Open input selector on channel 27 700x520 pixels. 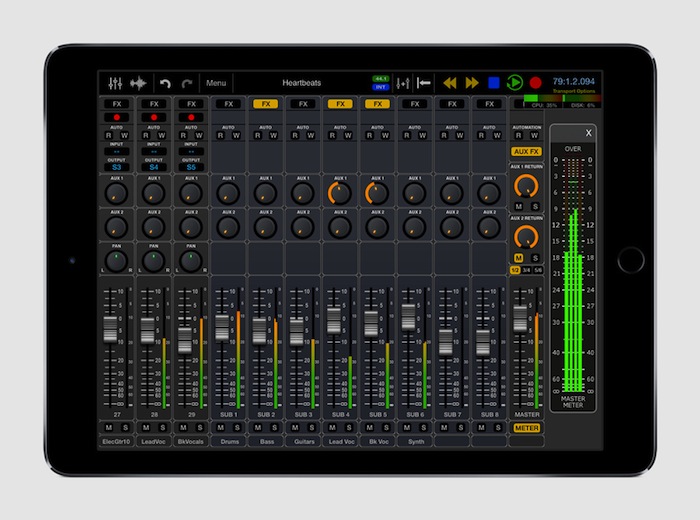(x=117, y=152)
